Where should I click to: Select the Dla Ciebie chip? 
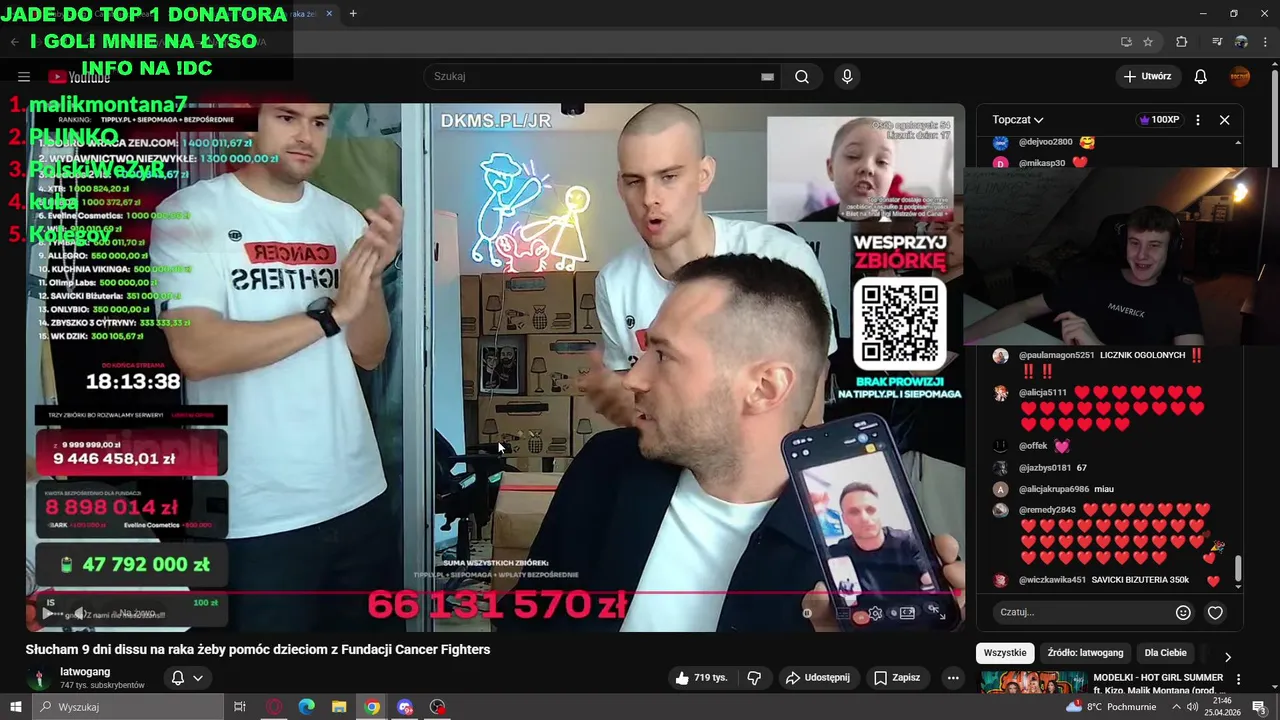(x=1165, y=653)
